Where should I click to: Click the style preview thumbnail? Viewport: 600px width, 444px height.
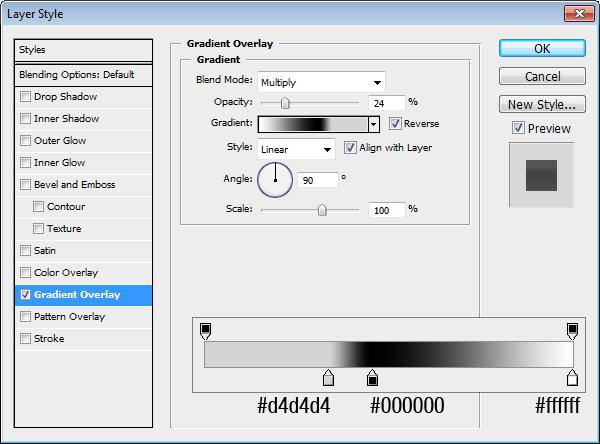tap(541, 175)
